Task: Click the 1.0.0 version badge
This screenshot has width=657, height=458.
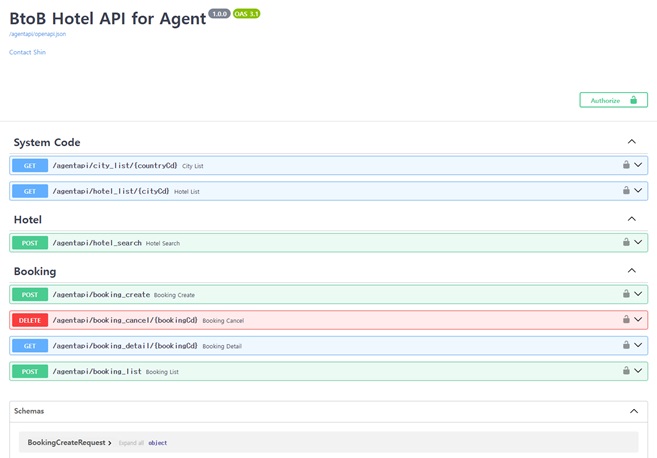Action: point(219,14)
